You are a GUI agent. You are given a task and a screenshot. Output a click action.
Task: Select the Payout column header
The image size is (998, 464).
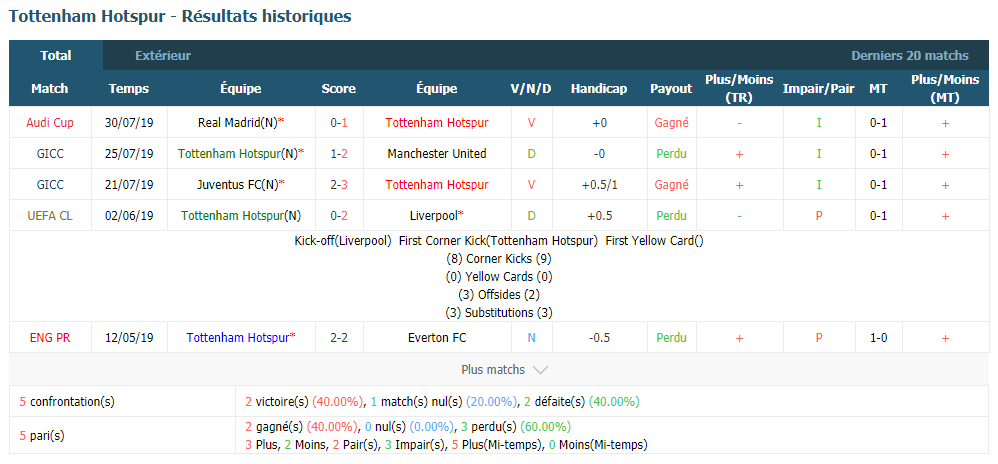pos(671,88)
